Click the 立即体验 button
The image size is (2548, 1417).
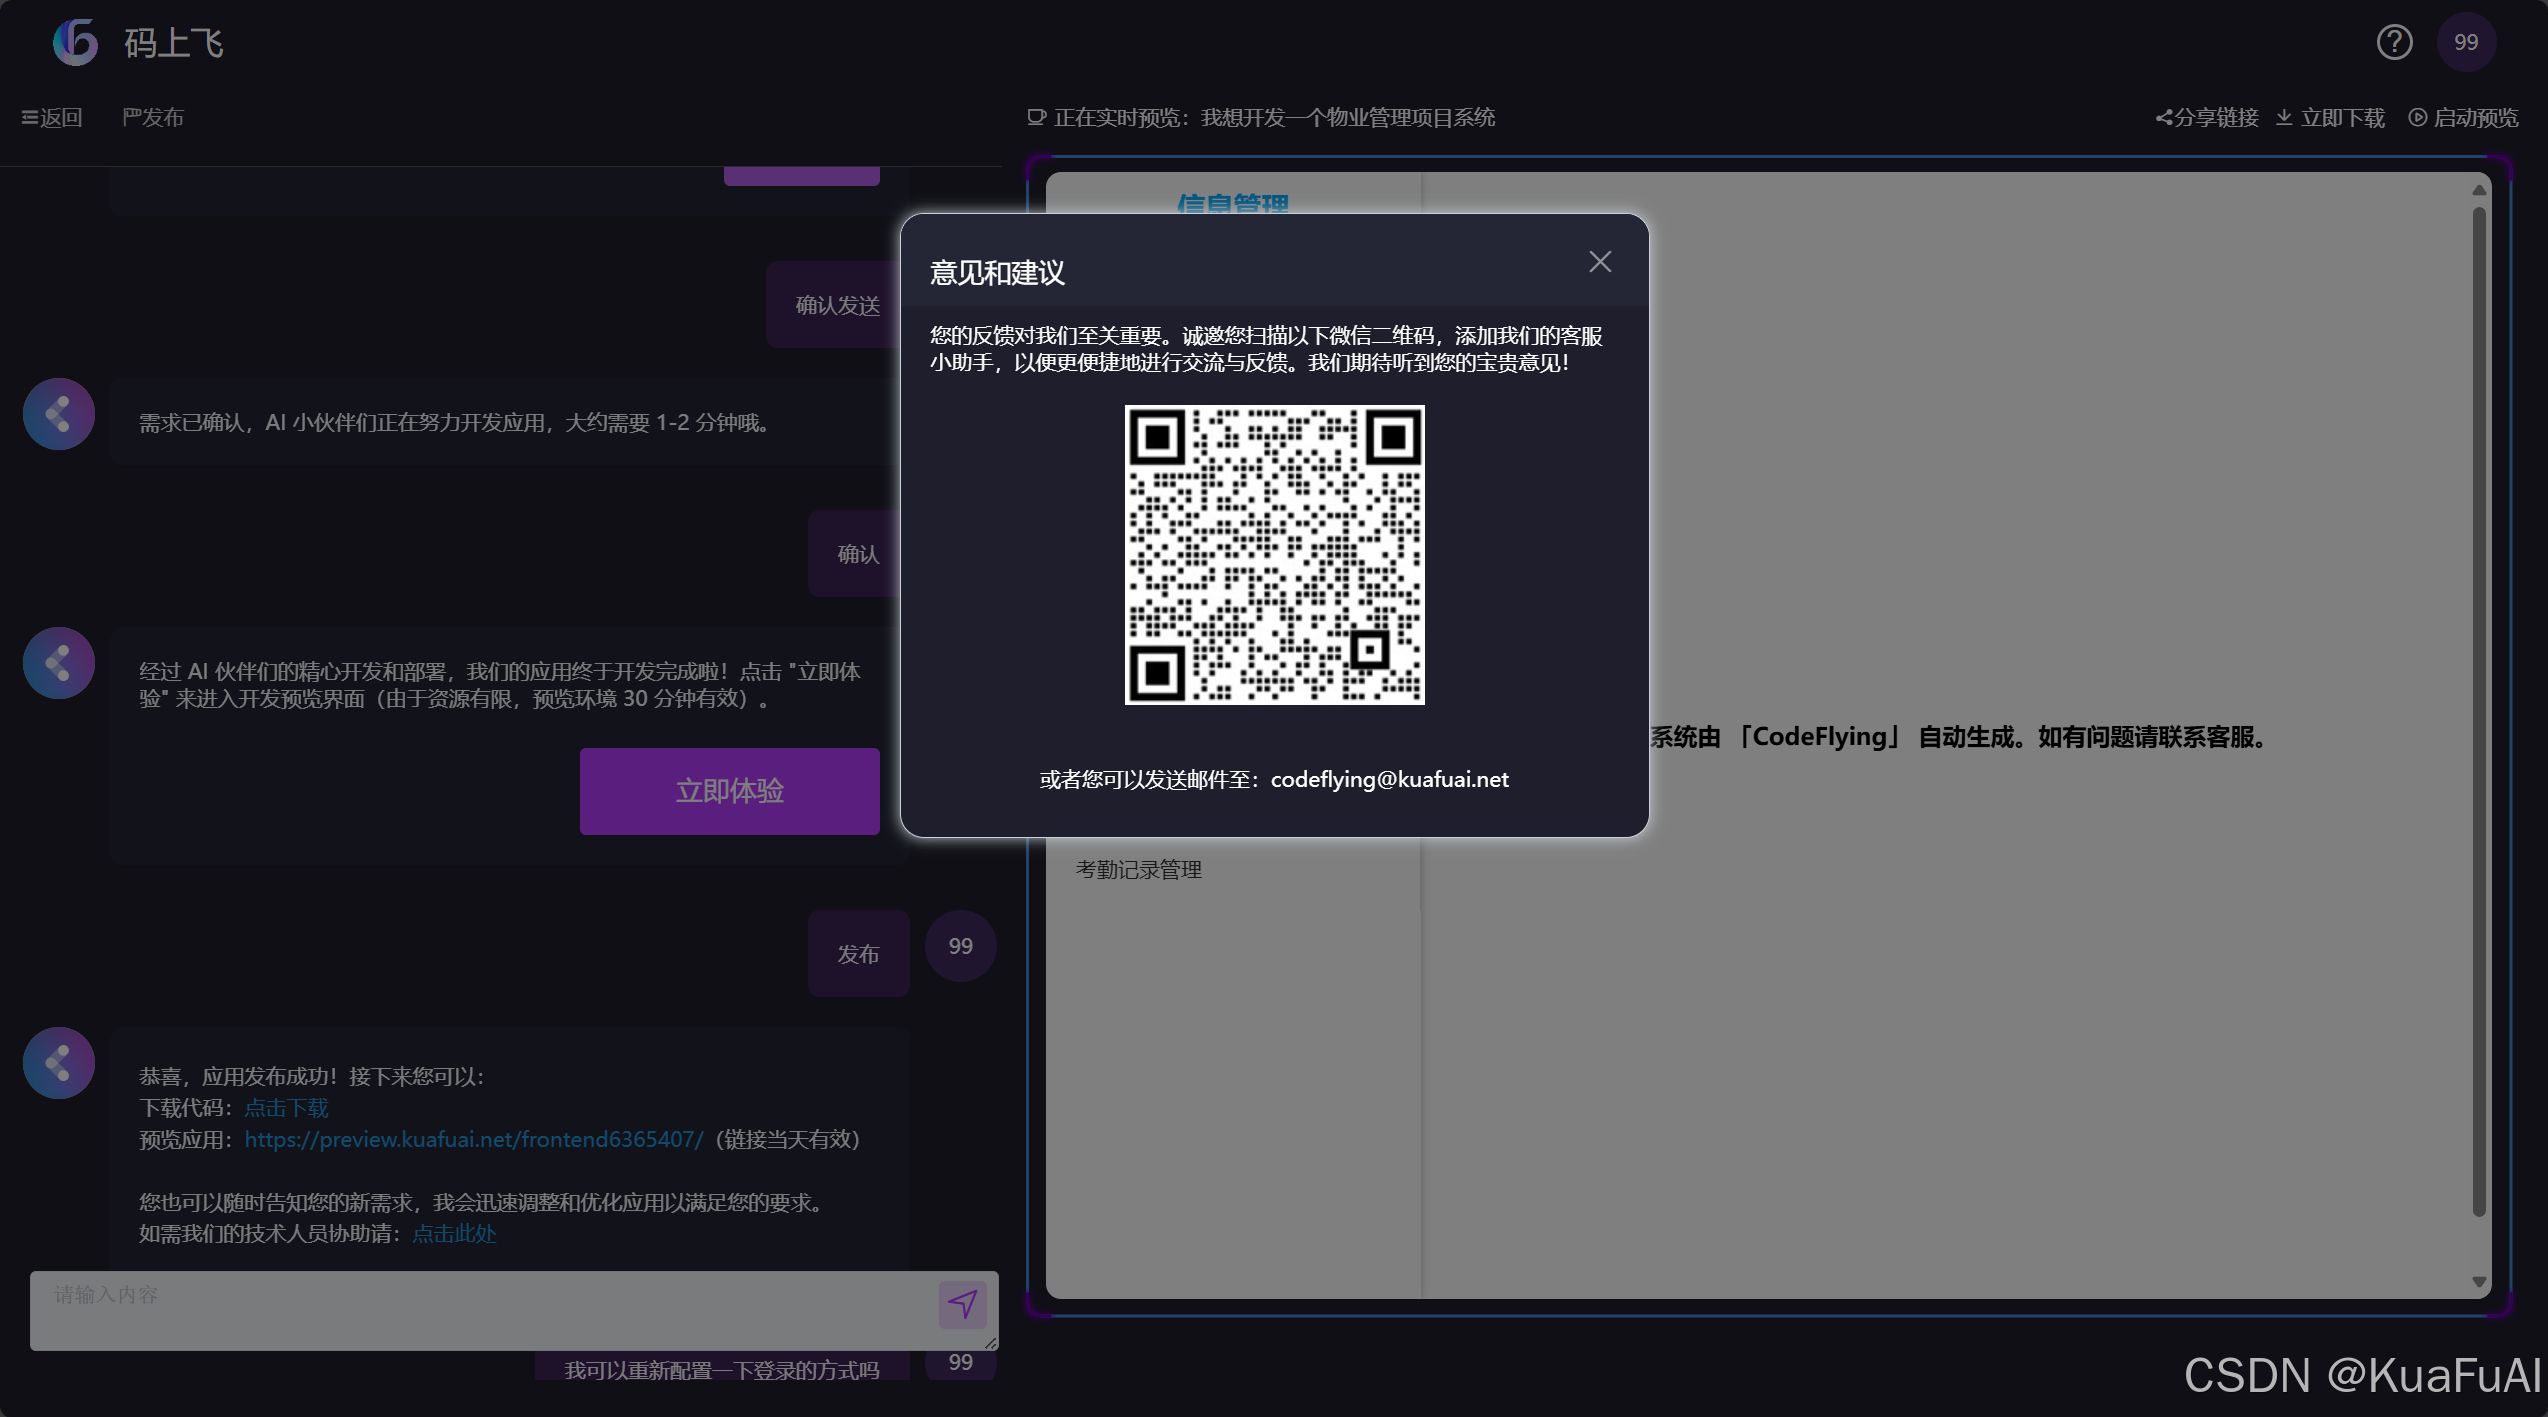click(x=729, y=790)
